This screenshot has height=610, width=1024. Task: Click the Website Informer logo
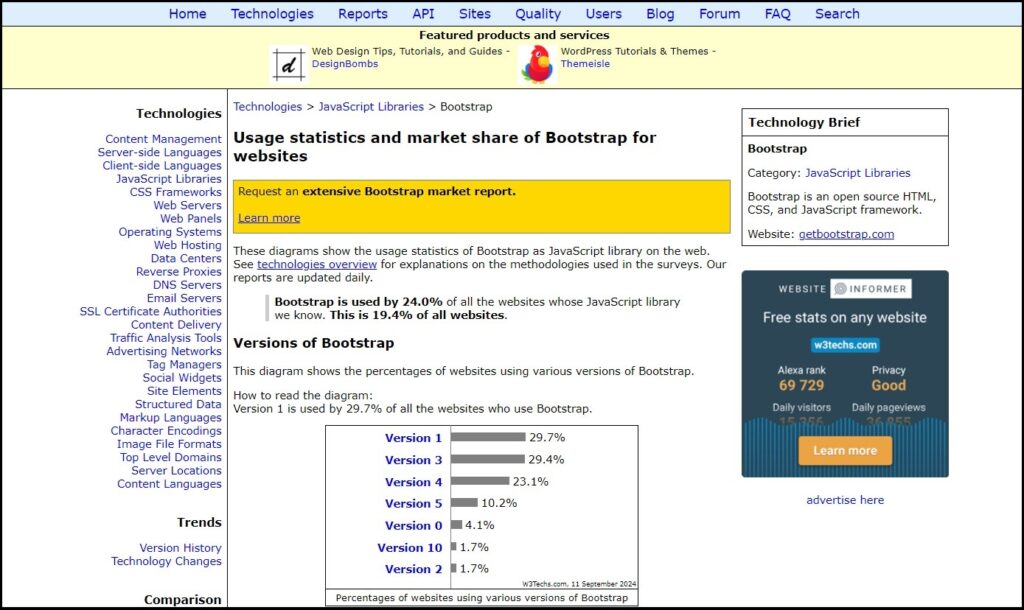(844, 289)
